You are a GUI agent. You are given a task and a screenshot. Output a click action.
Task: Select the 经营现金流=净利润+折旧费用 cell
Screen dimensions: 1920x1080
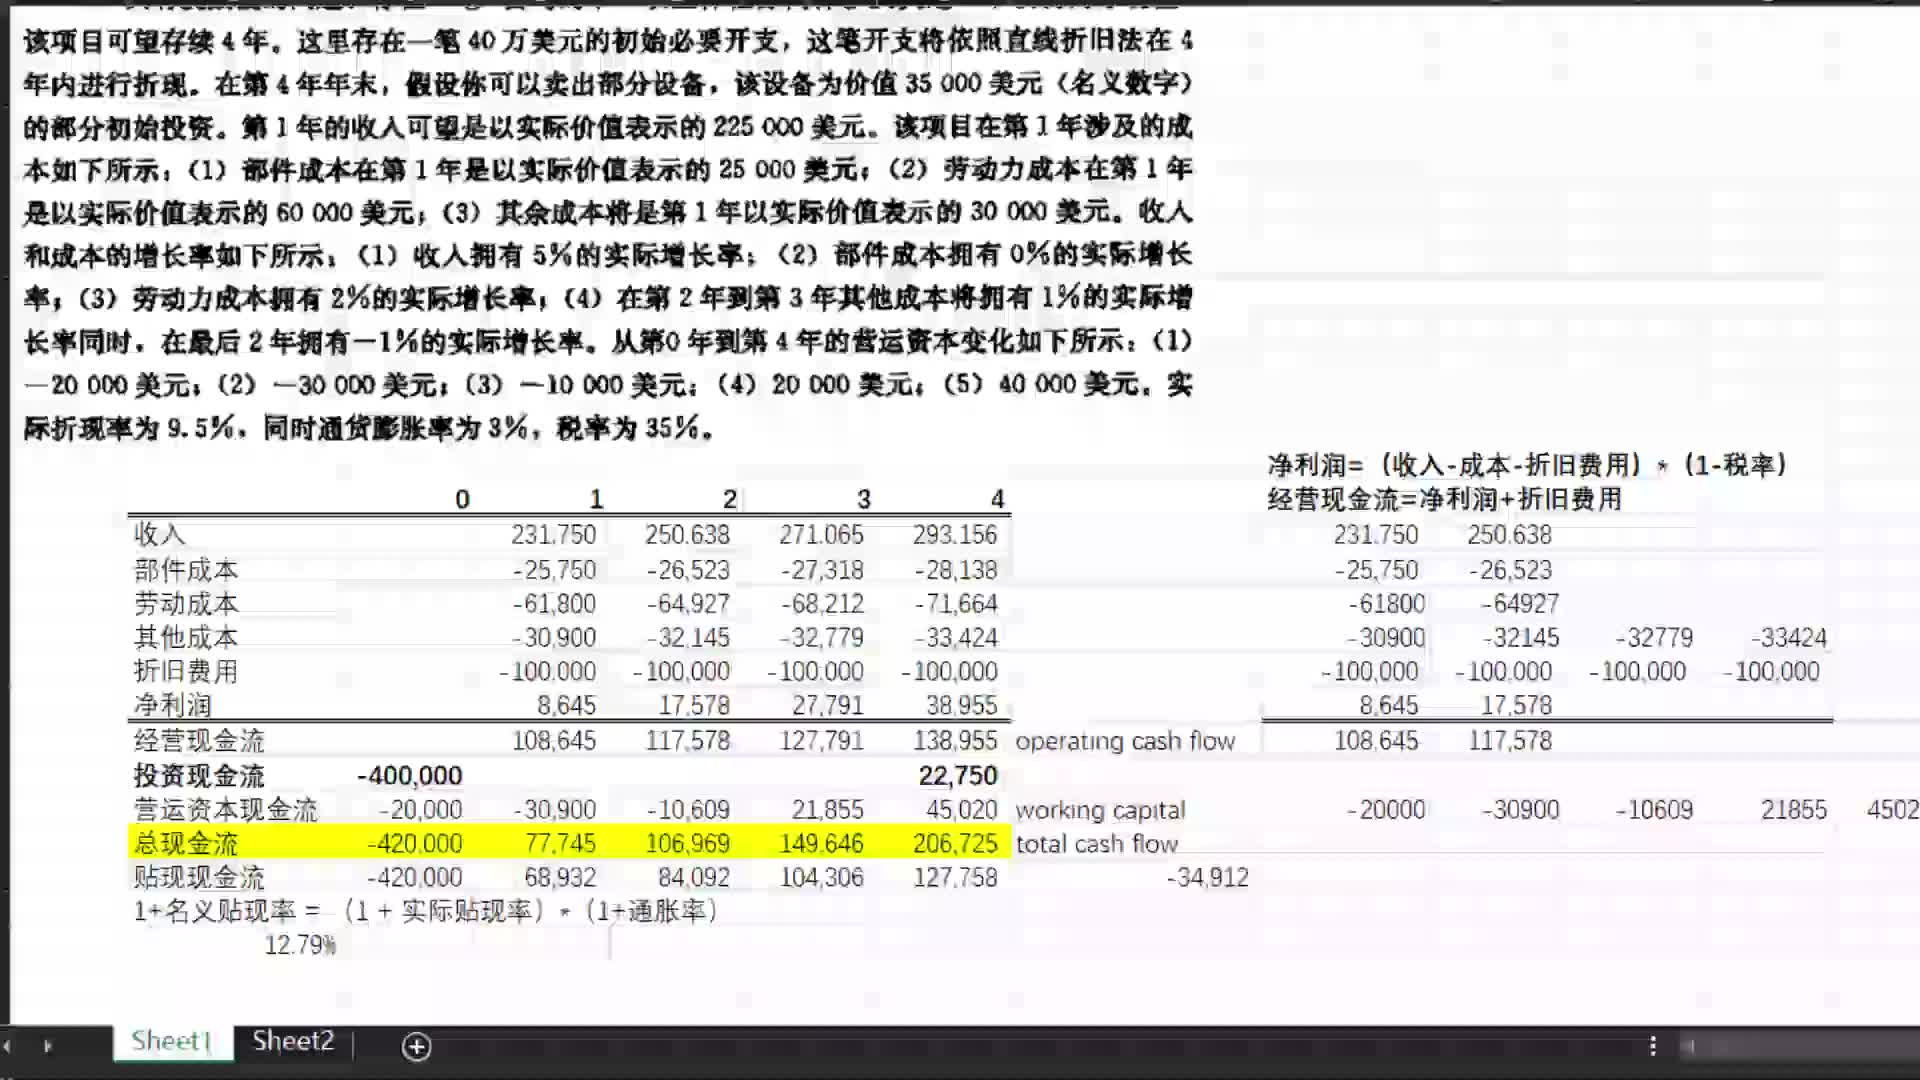click(x=1444, y=499)
